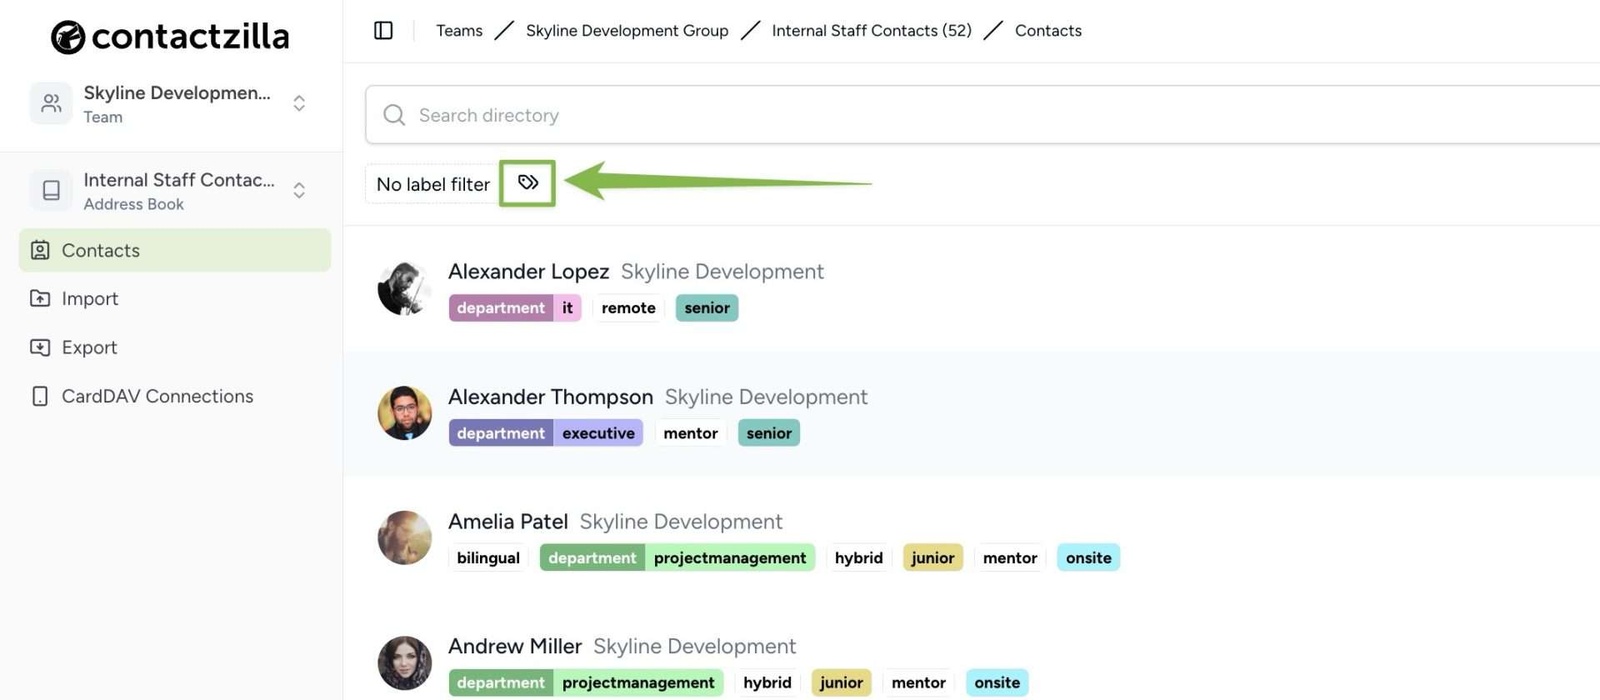Toggle the sidebar panel icon
Screen dimensions: 1600x700
383,31
